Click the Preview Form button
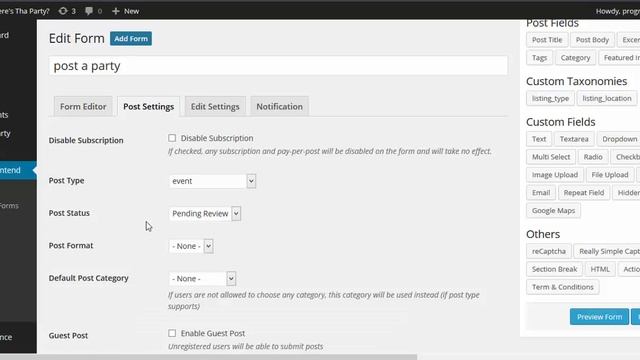Image resolution: width=640 pixels, height=360 pixels. [x=599, y=317]
